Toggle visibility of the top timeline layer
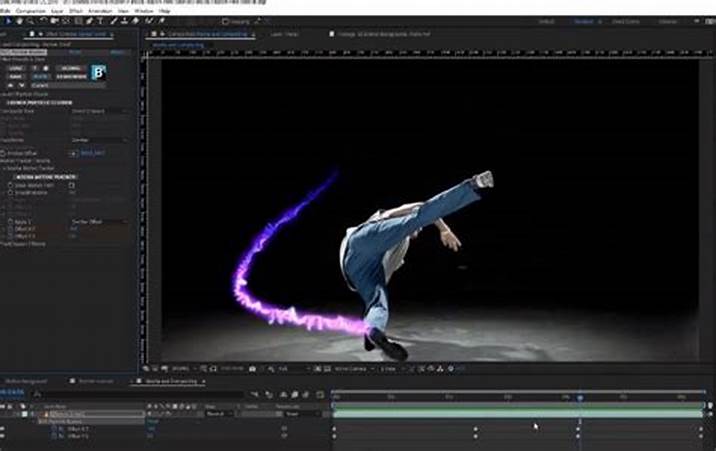Image resolution: width=716 pixels, height=451 pixels. coord(4,413)
